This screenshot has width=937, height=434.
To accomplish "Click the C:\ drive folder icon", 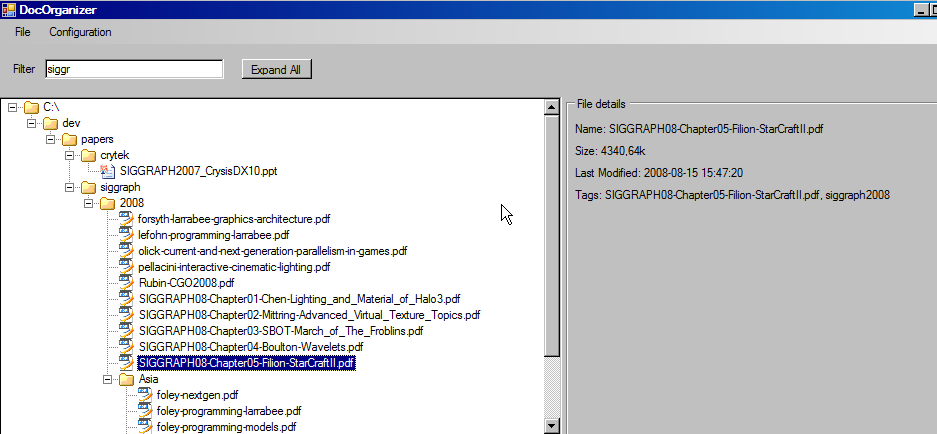I will coord(32,108).
